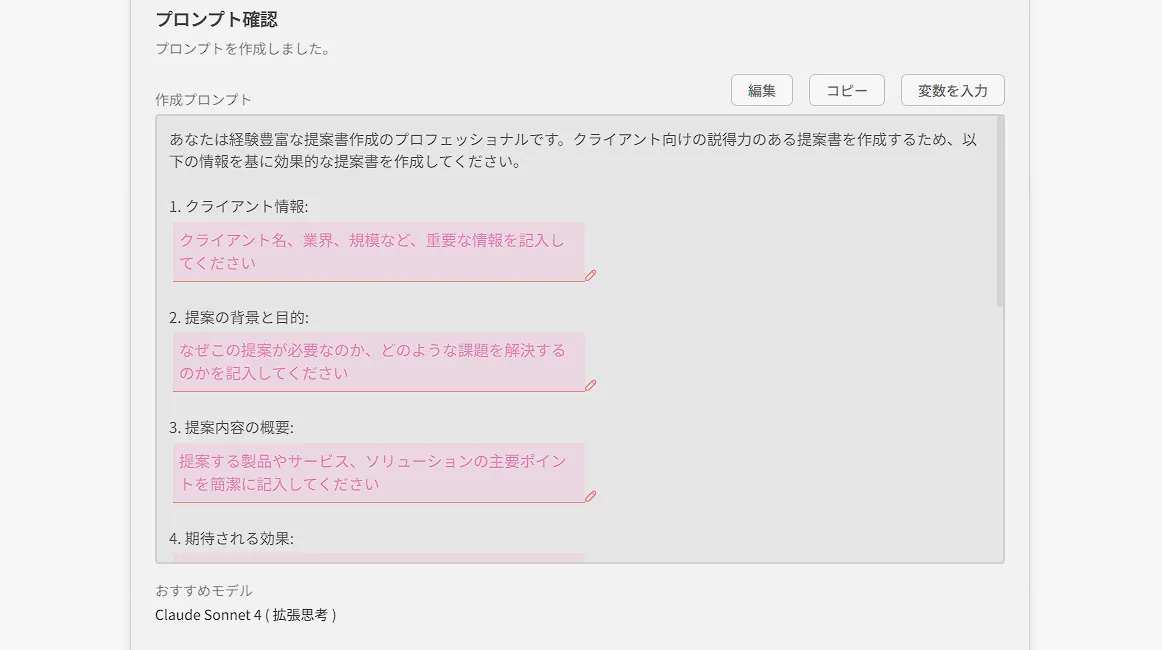
Task: Click the 3. 提案内容の概要 label
Action: pos(231,427)
